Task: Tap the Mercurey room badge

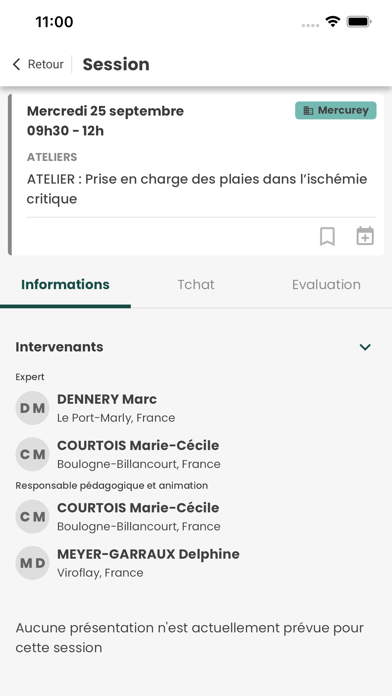Action: [336, 111]
